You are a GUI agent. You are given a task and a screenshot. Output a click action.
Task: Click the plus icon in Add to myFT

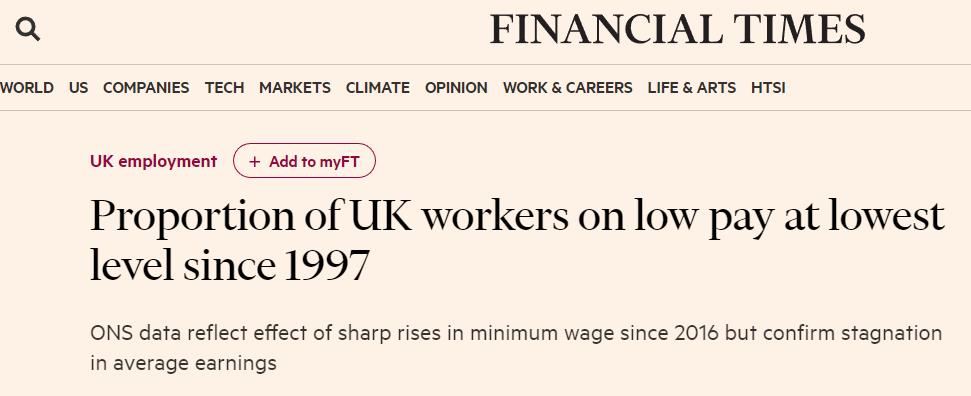point(255,162)
